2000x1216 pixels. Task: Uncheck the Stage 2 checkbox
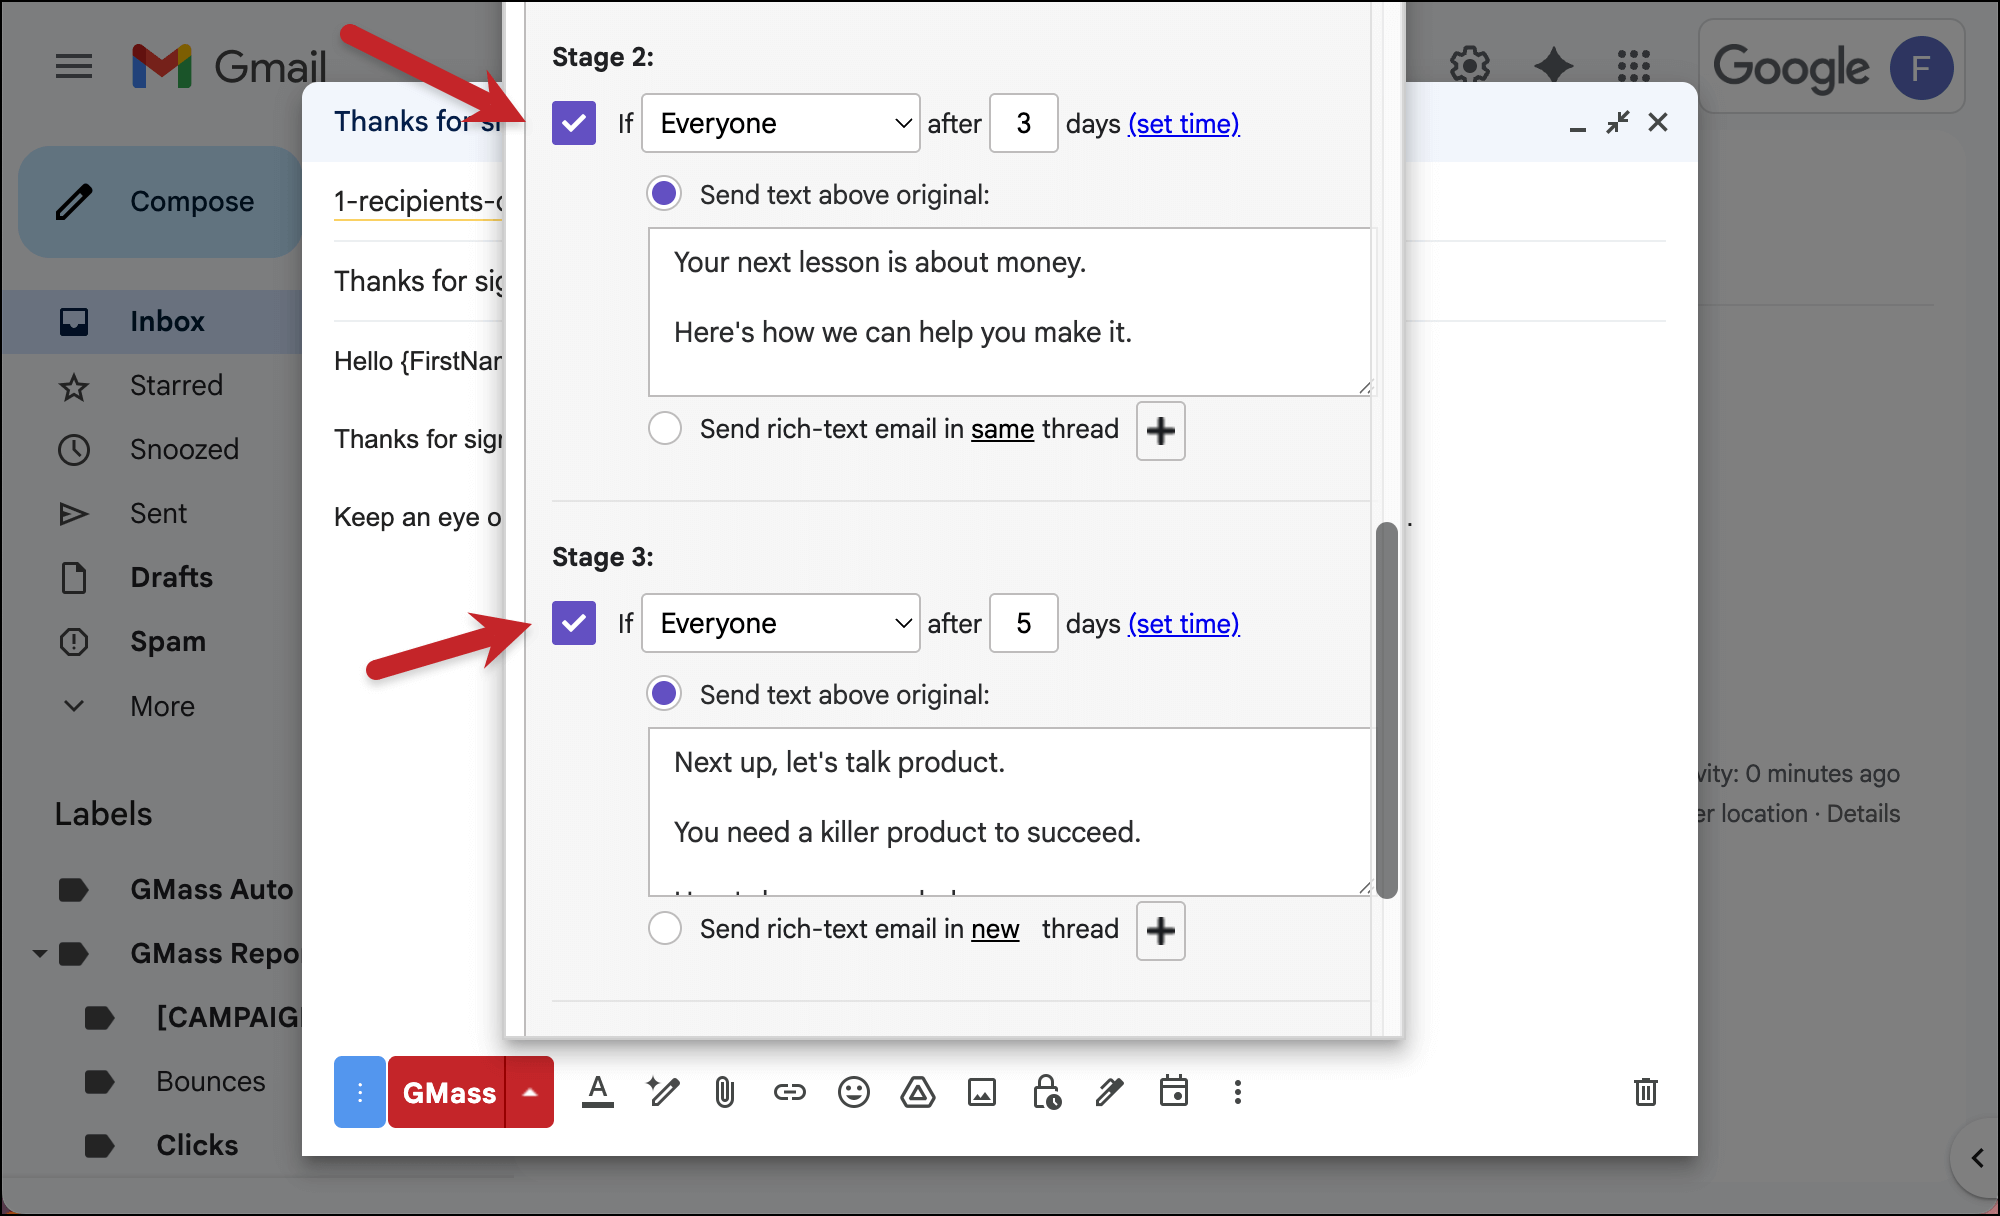click(x=574, y=123)
